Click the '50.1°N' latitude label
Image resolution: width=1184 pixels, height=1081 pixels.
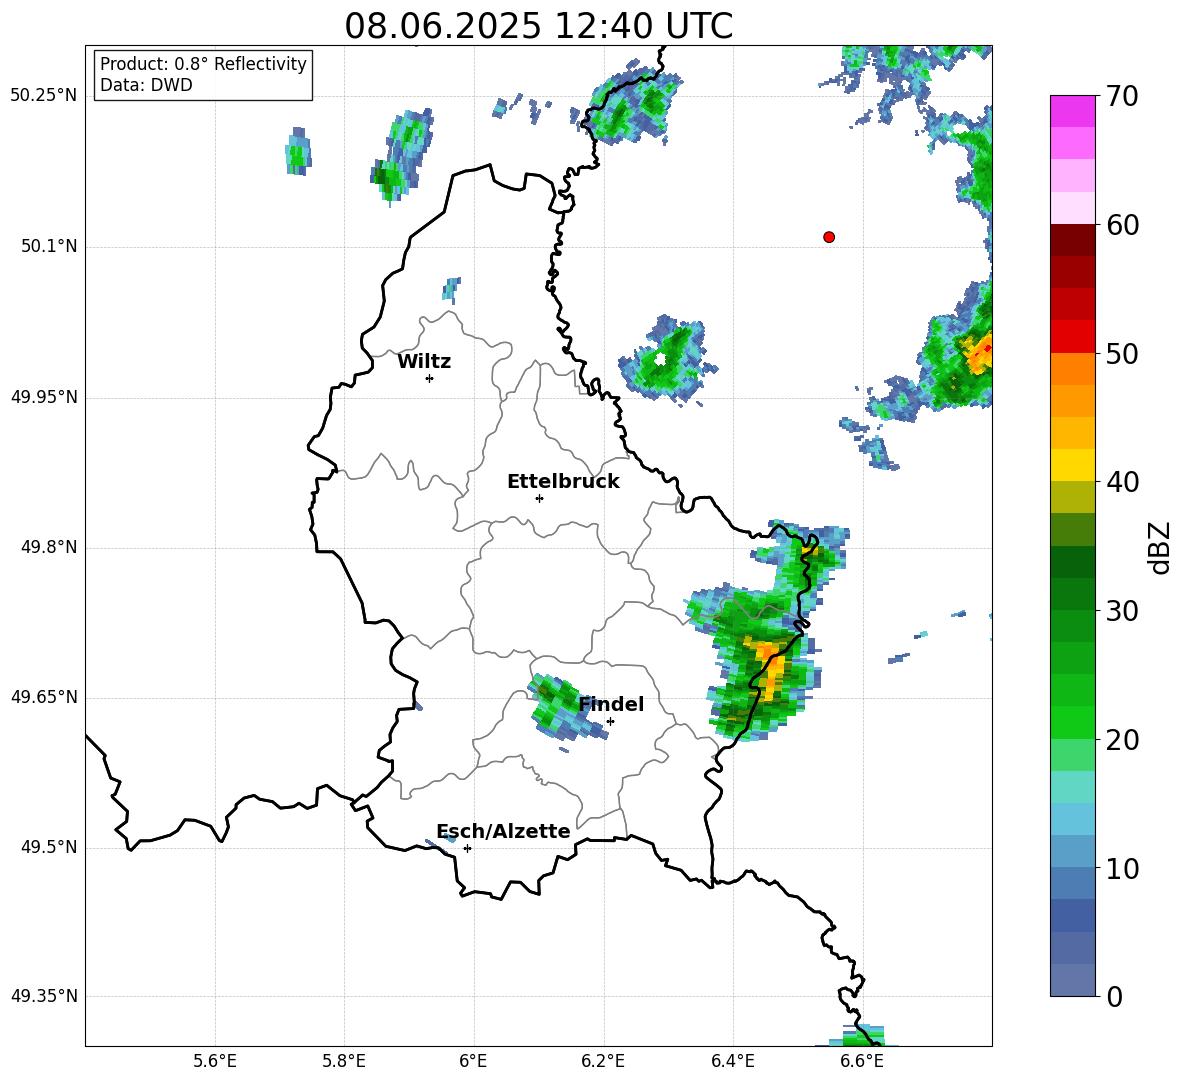pos(48,246)
